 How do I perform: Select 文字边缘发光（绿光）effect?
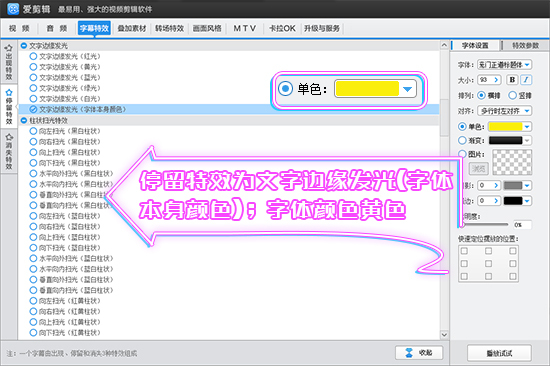(x=65, y=88)
